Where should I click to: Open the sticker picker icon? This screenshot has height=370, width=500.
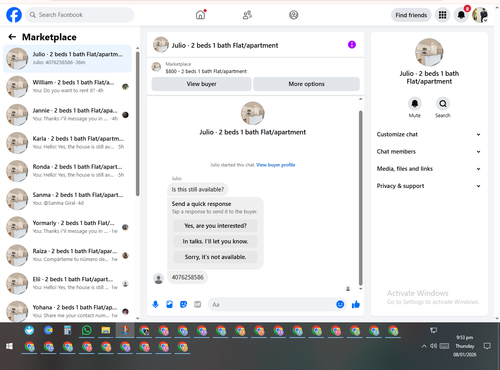tap(183, 304)
